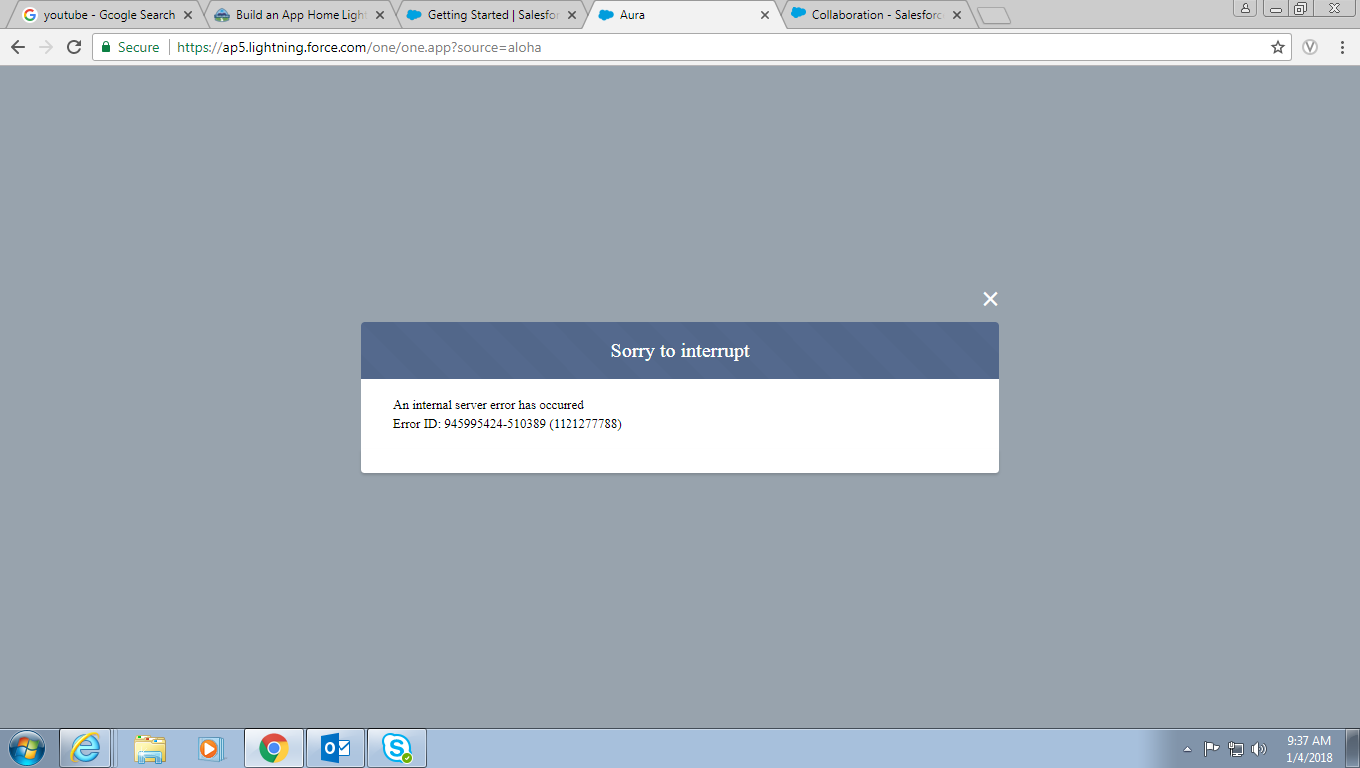1360x768 pixels.
Task: Open the V browser extension icon
Action: 1310,47
